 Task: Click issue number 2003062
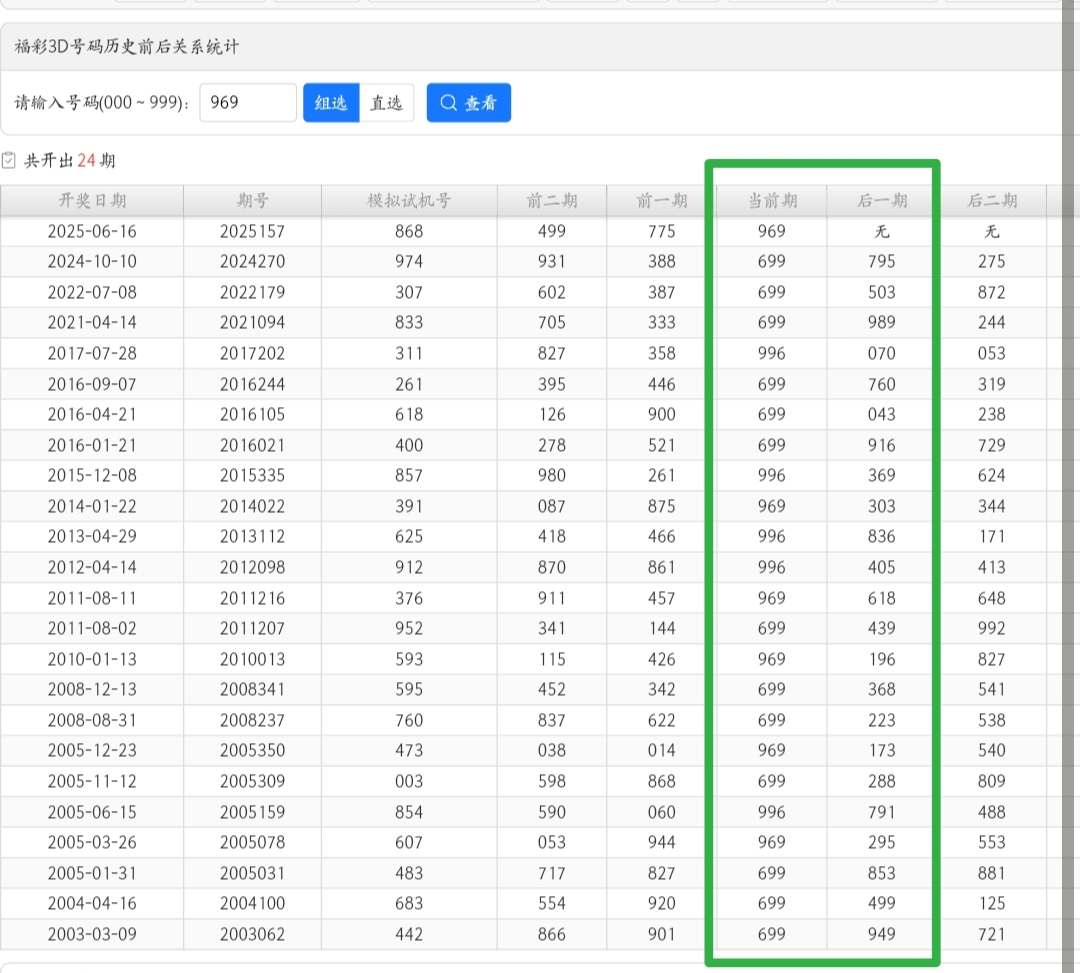point(252,934)
